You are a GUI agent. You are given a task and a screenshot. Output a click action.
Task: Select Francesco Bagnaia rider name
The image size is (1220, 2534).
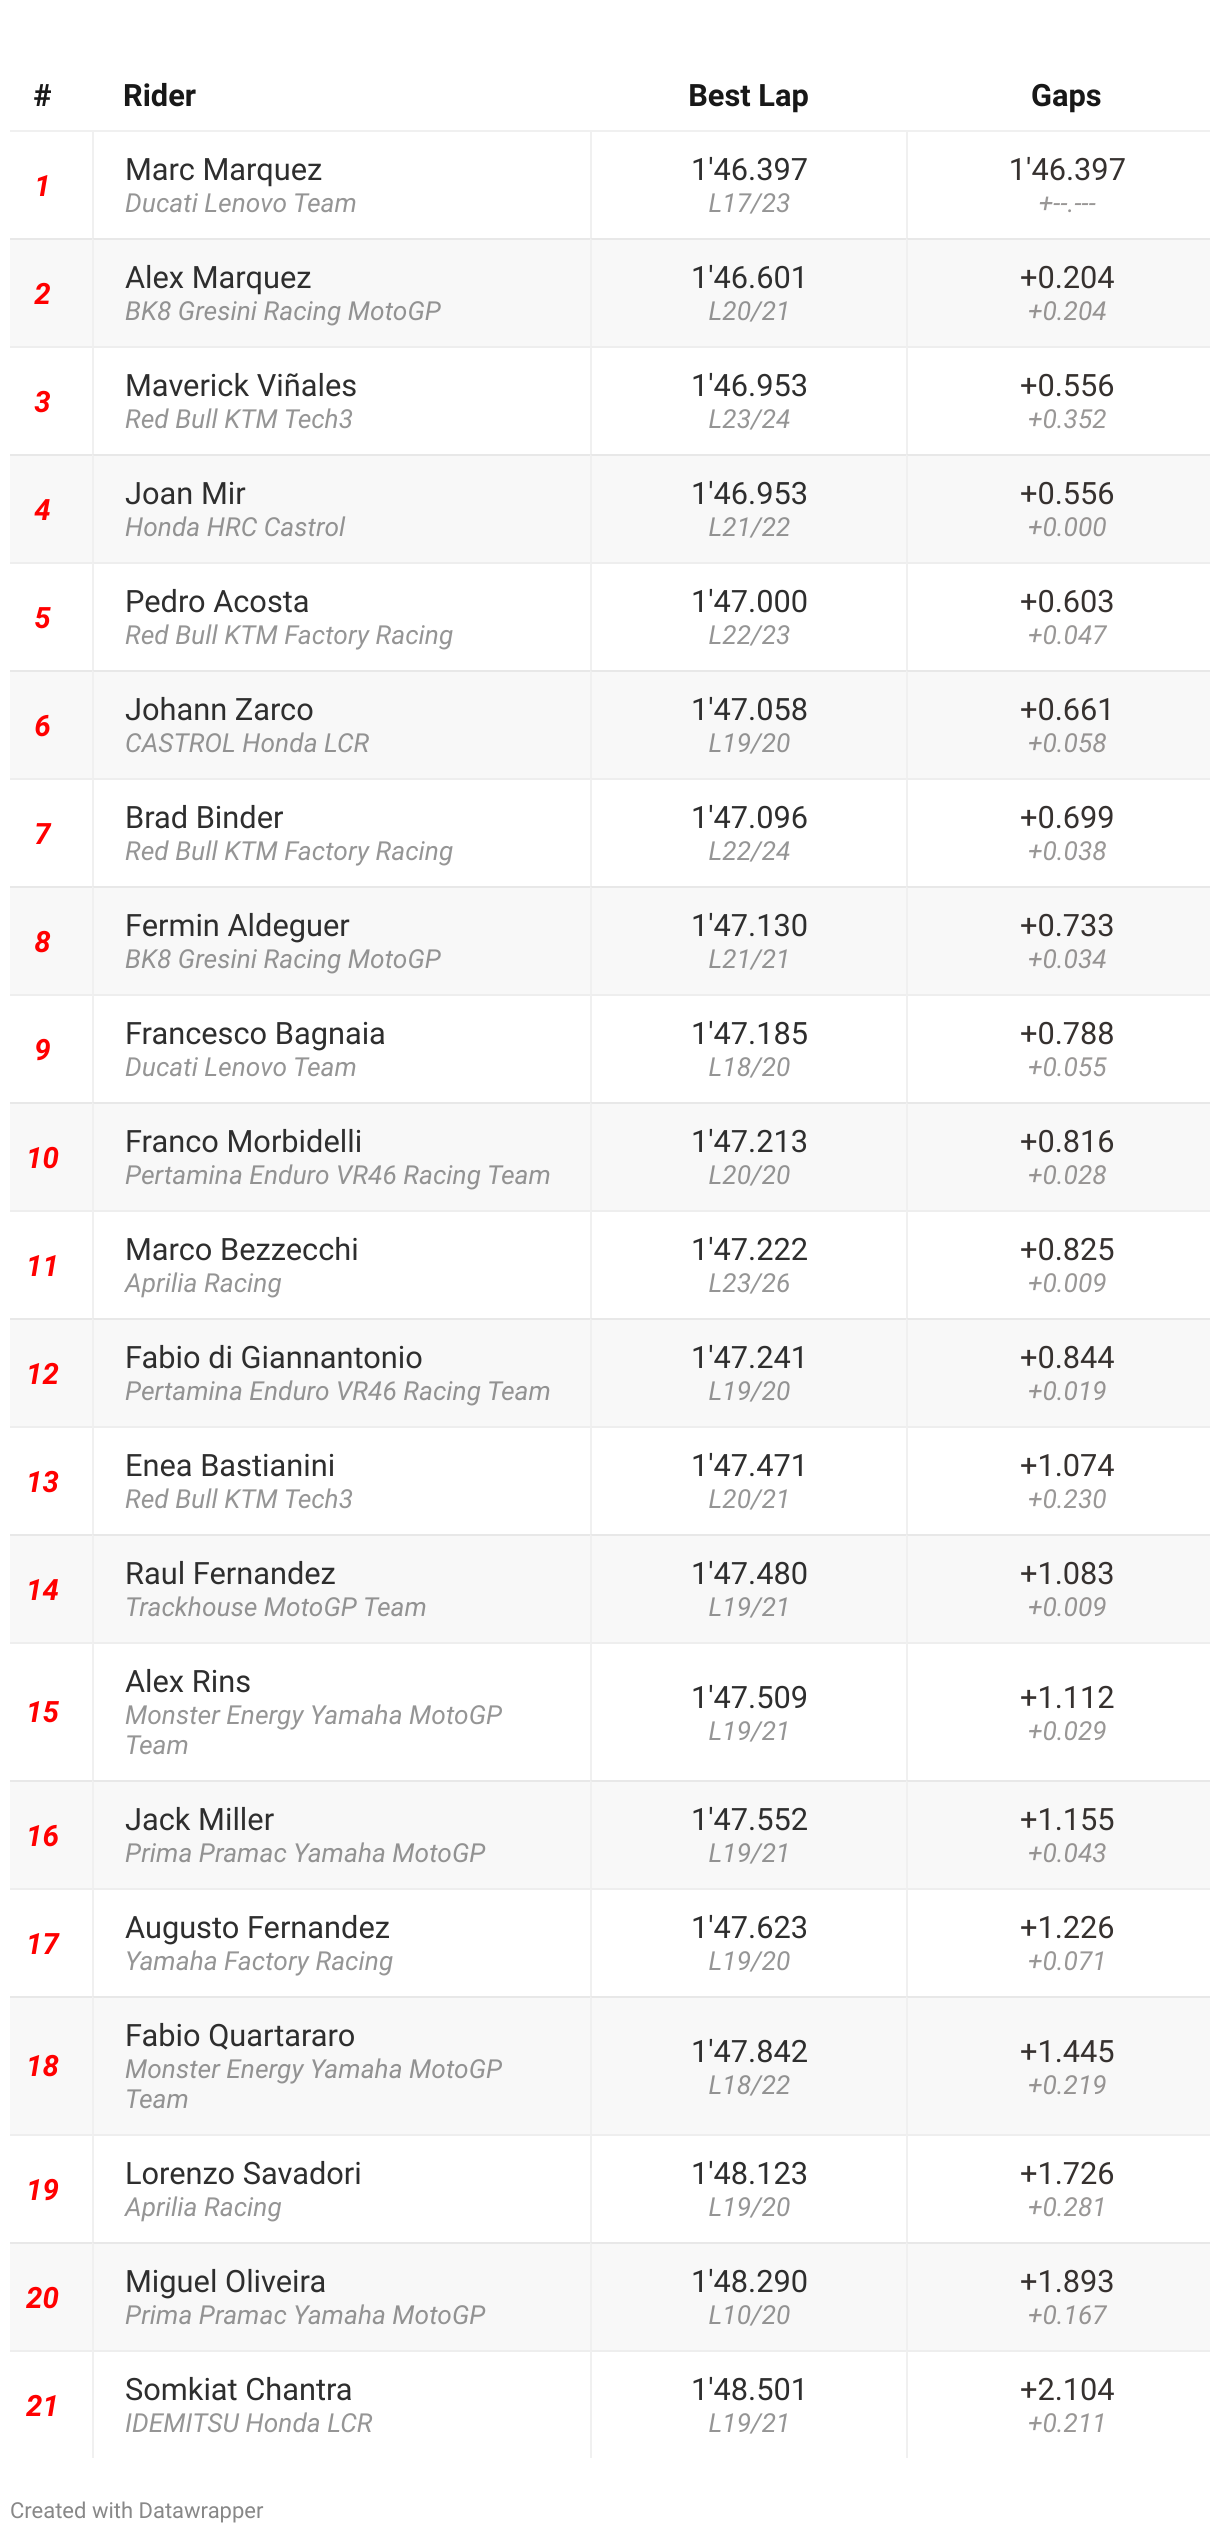tap(254, 1034)
